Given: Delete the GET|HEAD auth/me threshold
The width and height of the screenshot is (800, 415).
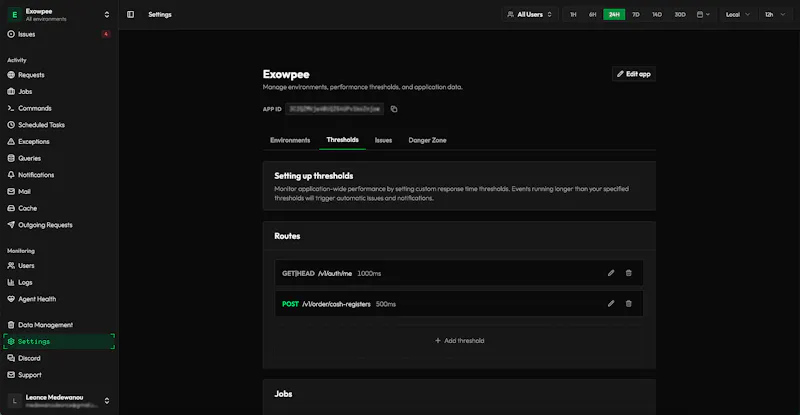Looking at the screenshot, I should [x=629, y=273].
